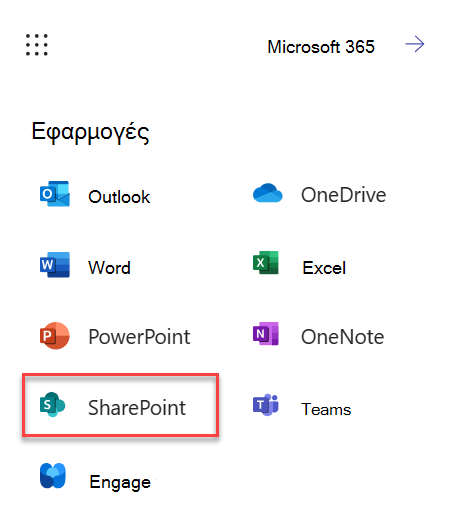Screen dimensions: 450x517
Task: Click the Engage label
Action: click(x=120, y=482)
